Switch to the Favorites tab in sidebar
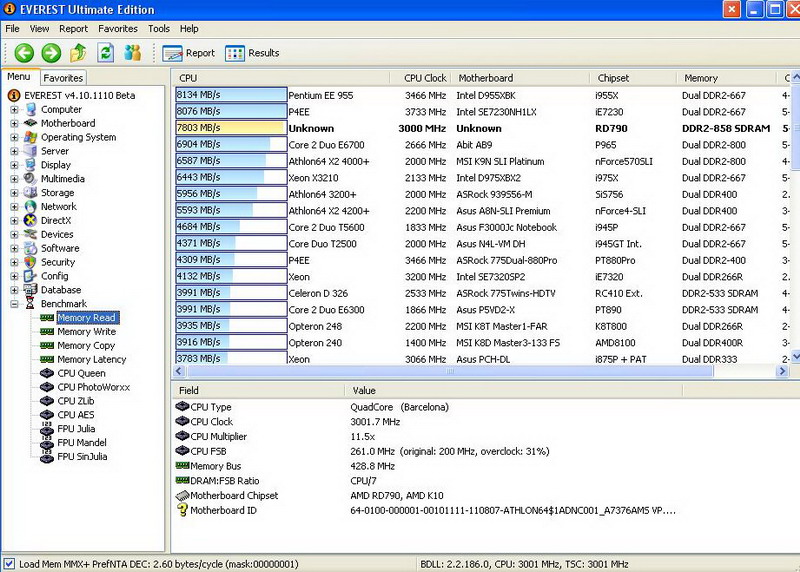The height and width of the screenshot is (572, 800). [x=63, y=78]
